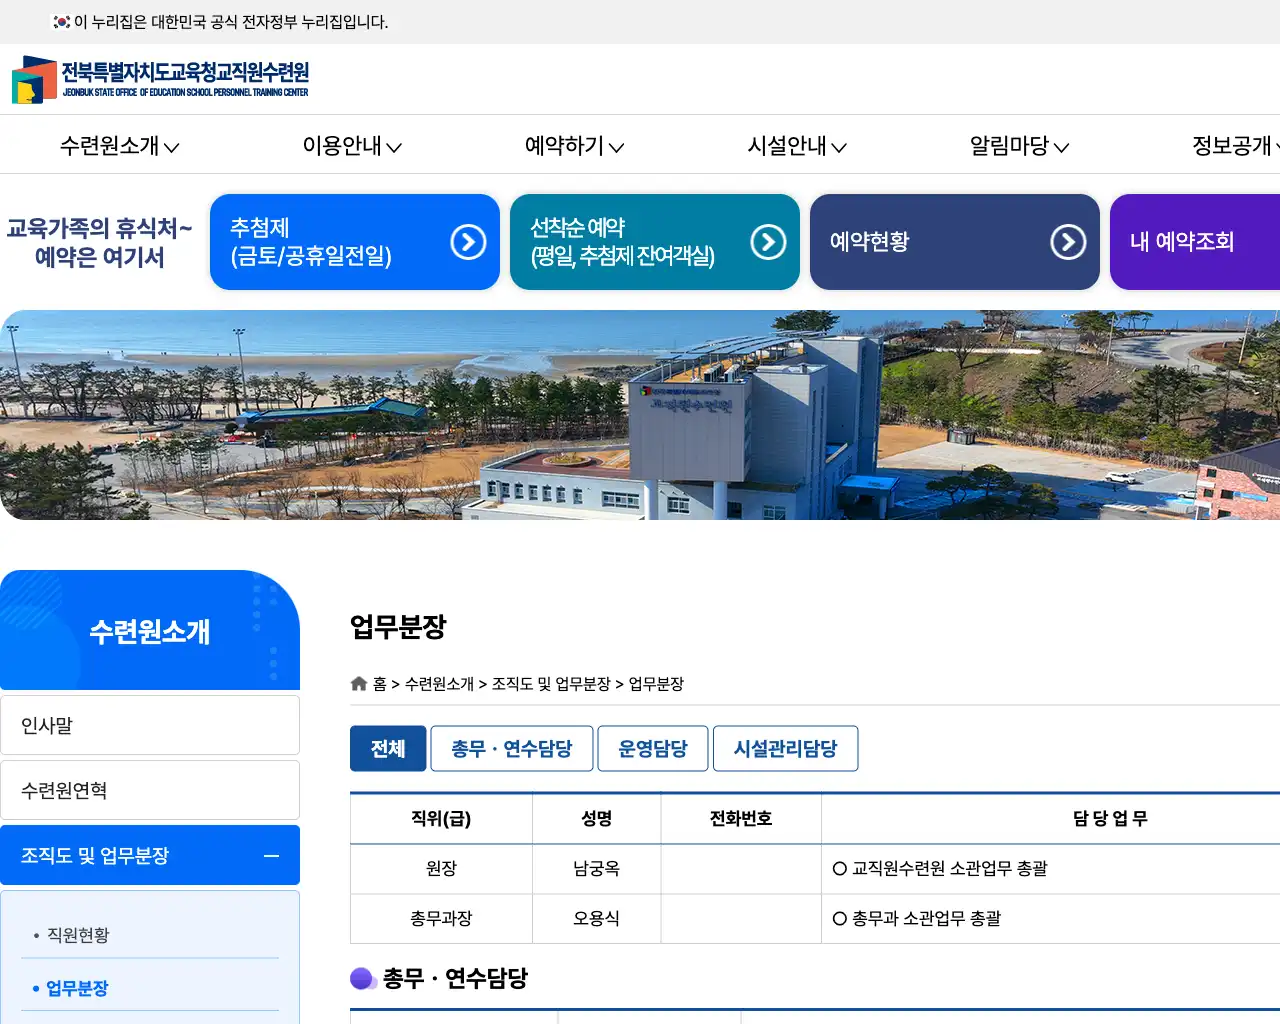Expand the 이용안내 navigation dropdown
The image size is (1280, 1024).
[x=352, y=145]
